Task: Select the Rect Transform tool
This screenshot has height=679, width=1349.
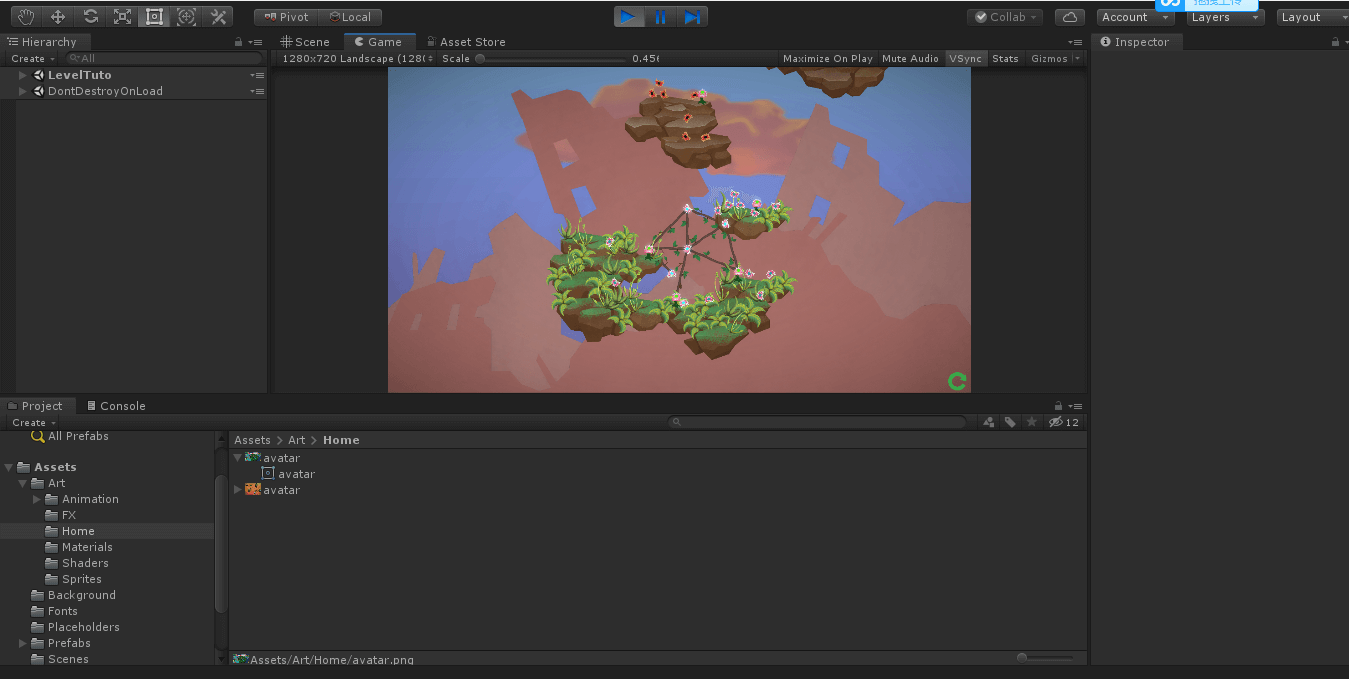Action: [x=154, y=17]
